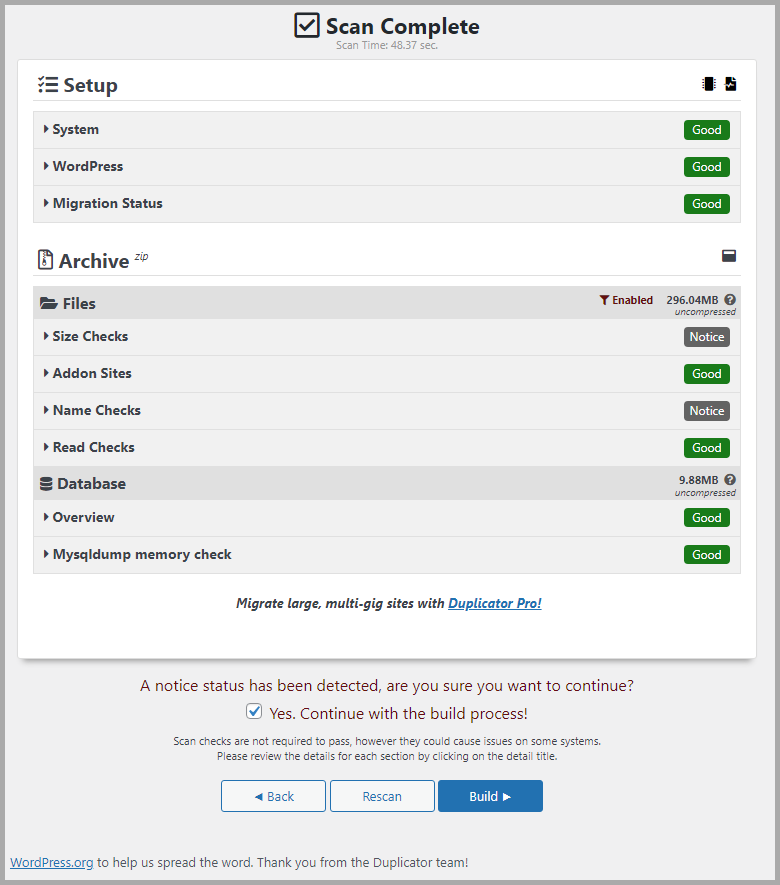Open the Mysqldump memory check details
Screen dimensions: 780x885
(x=142, y=554)
